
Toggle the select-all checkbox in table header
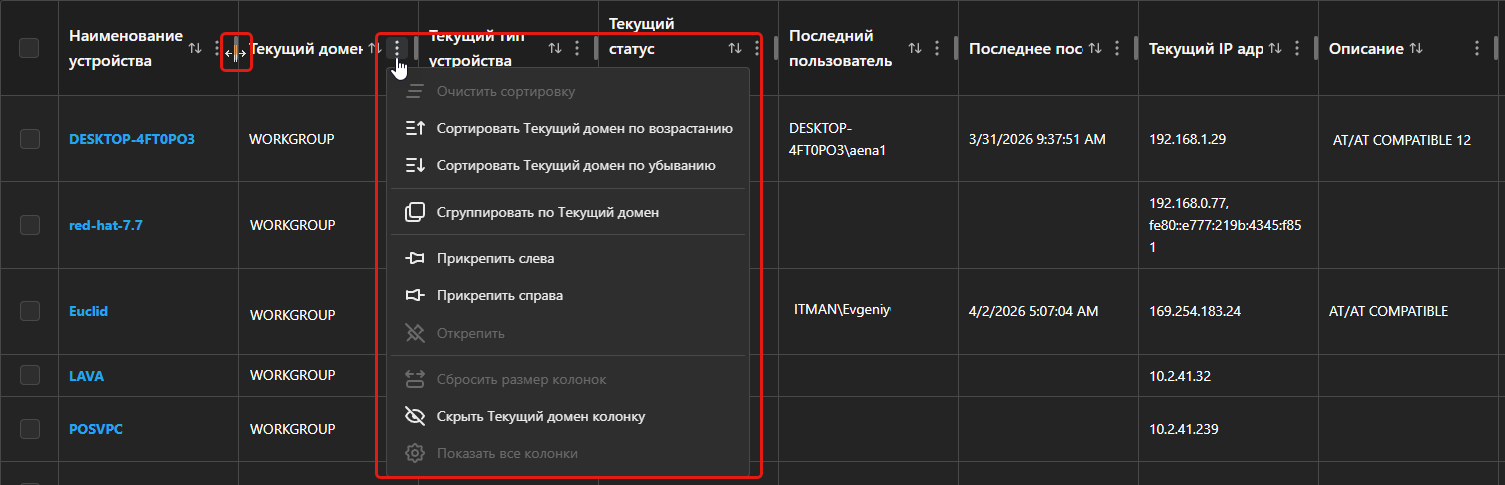click(x=29, y=48)
